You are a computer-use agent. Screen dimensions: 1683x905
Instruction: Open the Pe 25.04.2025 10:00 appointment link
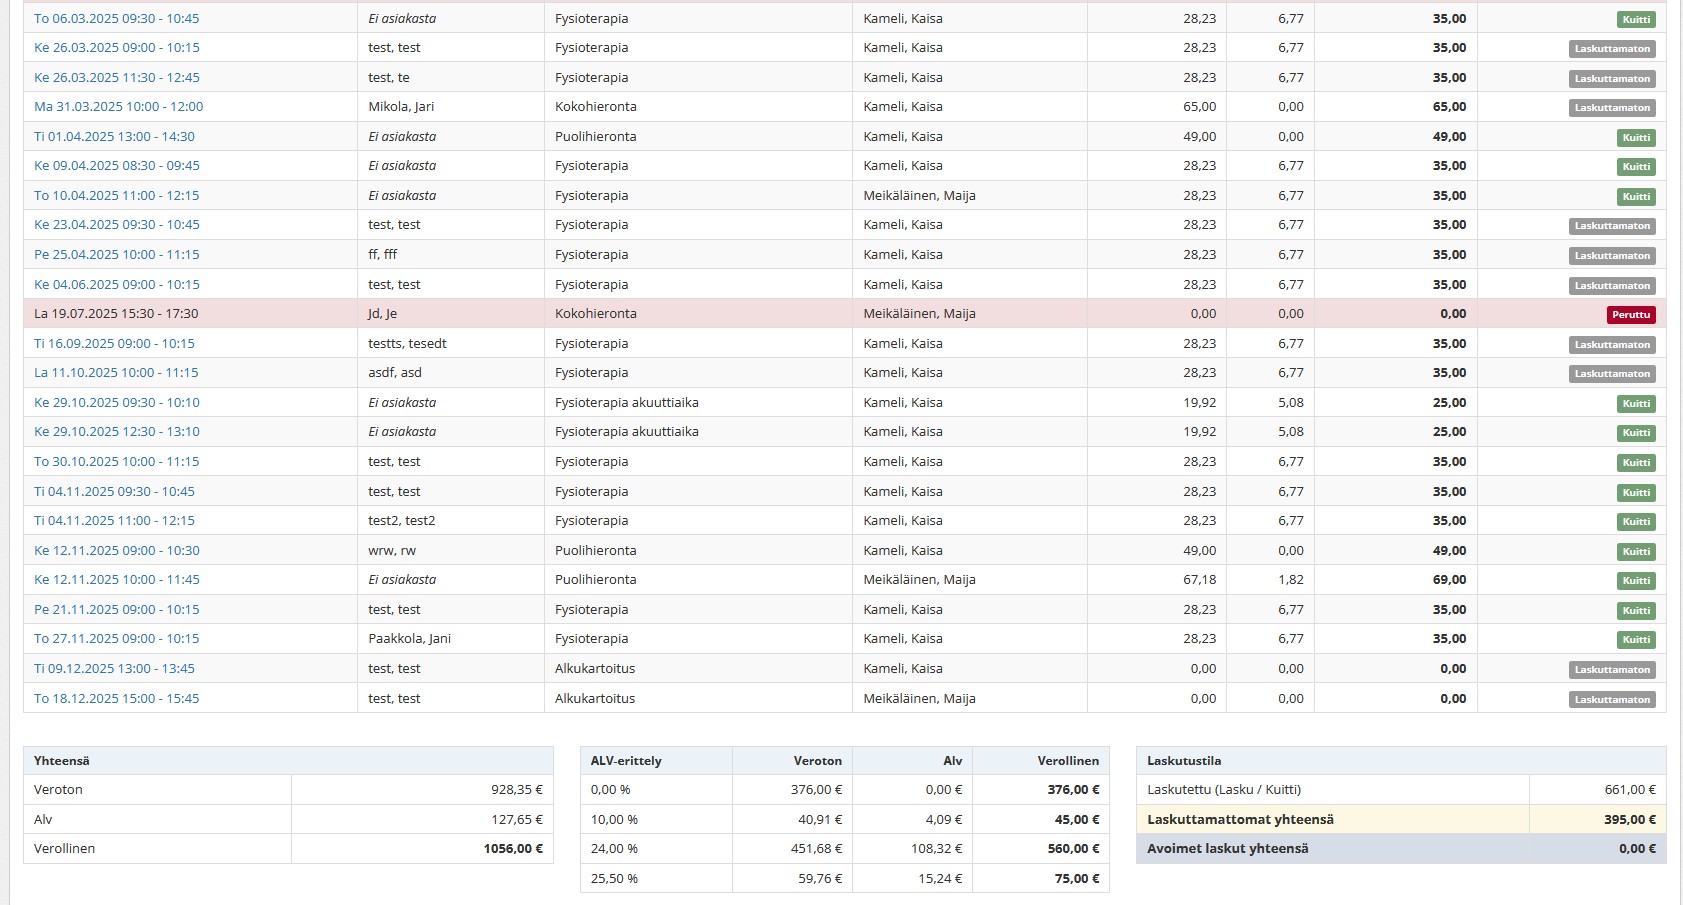[x=116, y=254]
